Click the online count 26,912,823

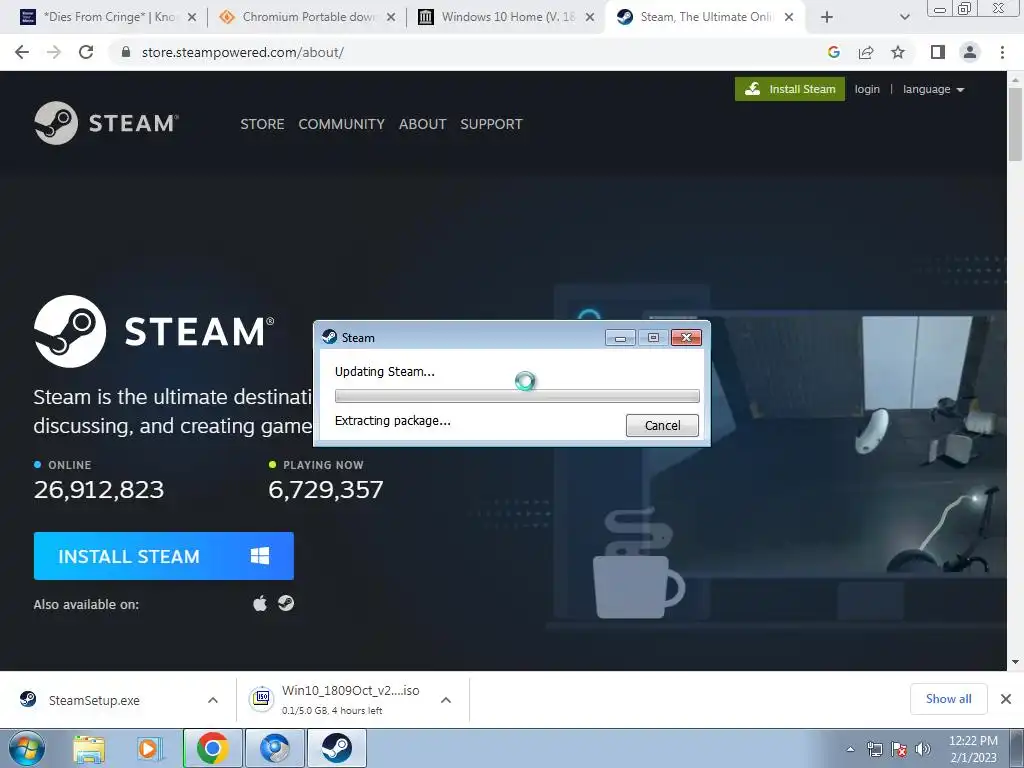[x=99, y=489]
